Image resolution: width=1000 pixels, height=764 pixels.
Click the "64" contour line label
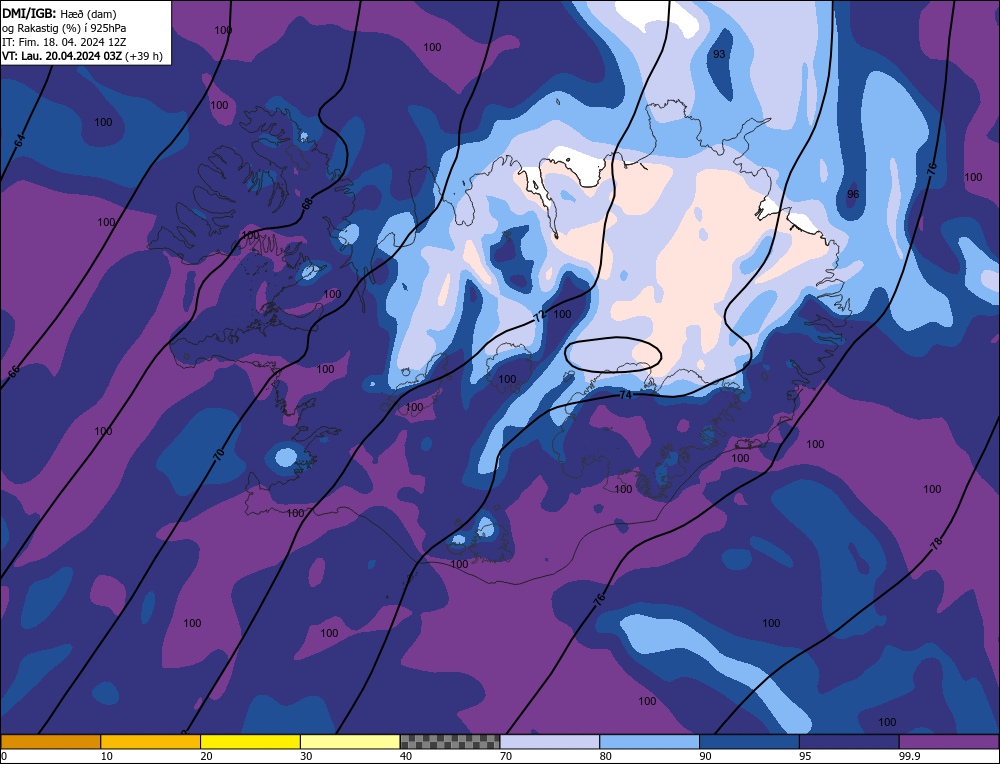(x=19, y=142)
